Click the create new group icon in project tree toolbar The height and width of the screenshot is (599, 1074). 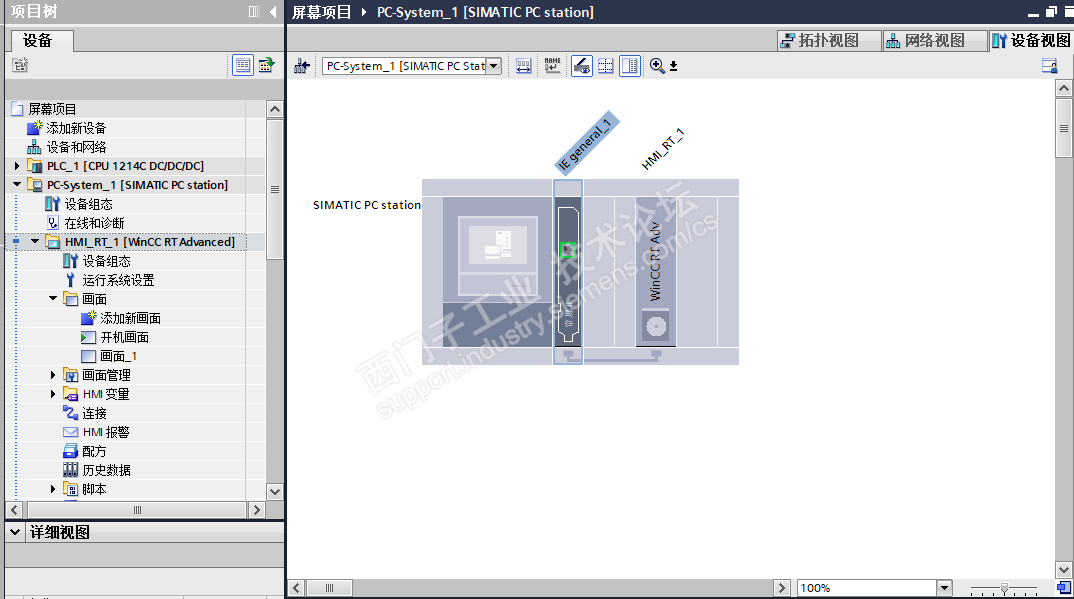[20, 65]
